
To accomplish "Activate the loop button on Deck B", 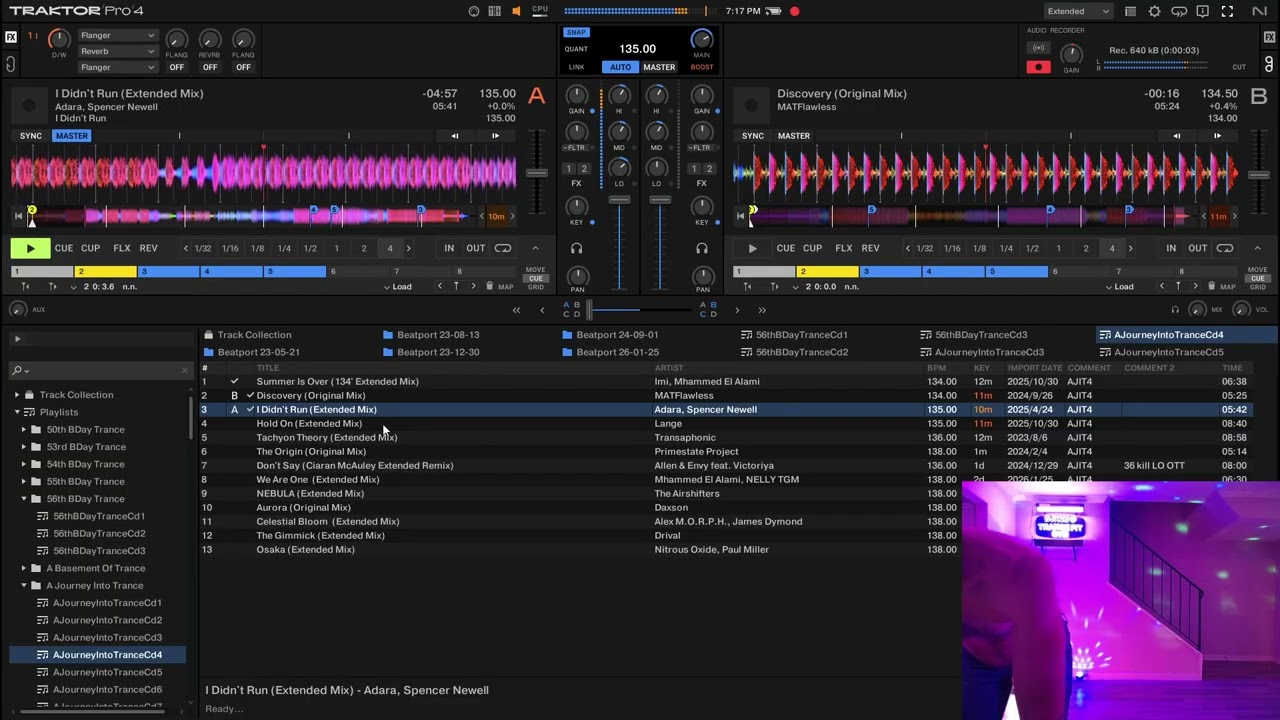I will pos(1225,248).
